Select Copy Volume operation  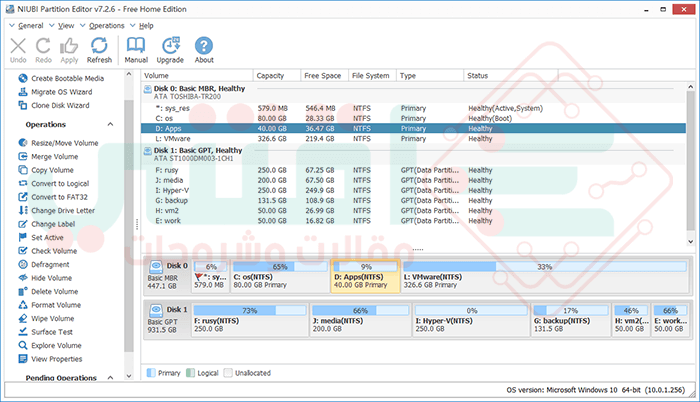coord(46,170)
